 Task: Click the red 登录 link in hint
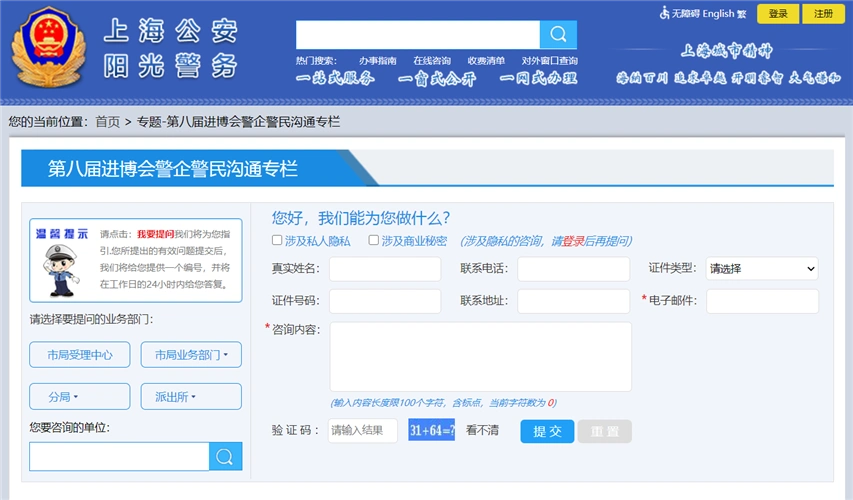pos(573,241)
